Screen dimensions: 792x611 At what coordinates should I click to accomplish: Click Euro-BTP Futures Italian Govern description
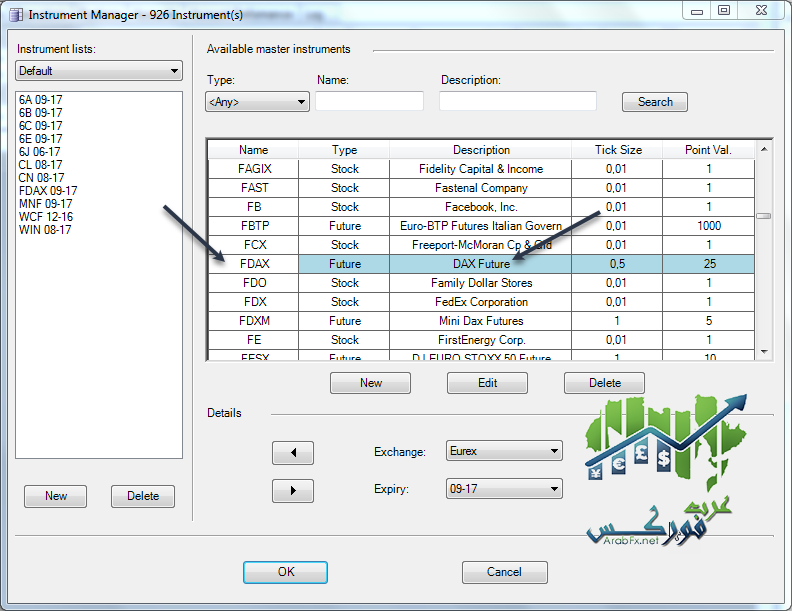point(481,226)
